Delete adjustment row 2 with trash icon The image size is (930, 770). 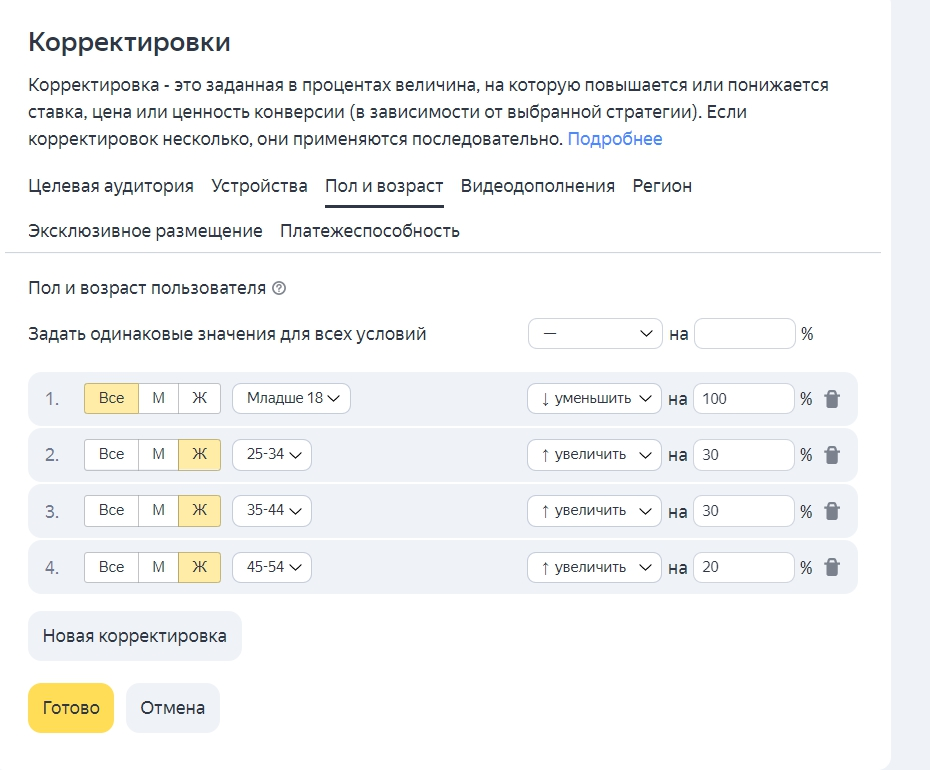(x=832, y=455)
